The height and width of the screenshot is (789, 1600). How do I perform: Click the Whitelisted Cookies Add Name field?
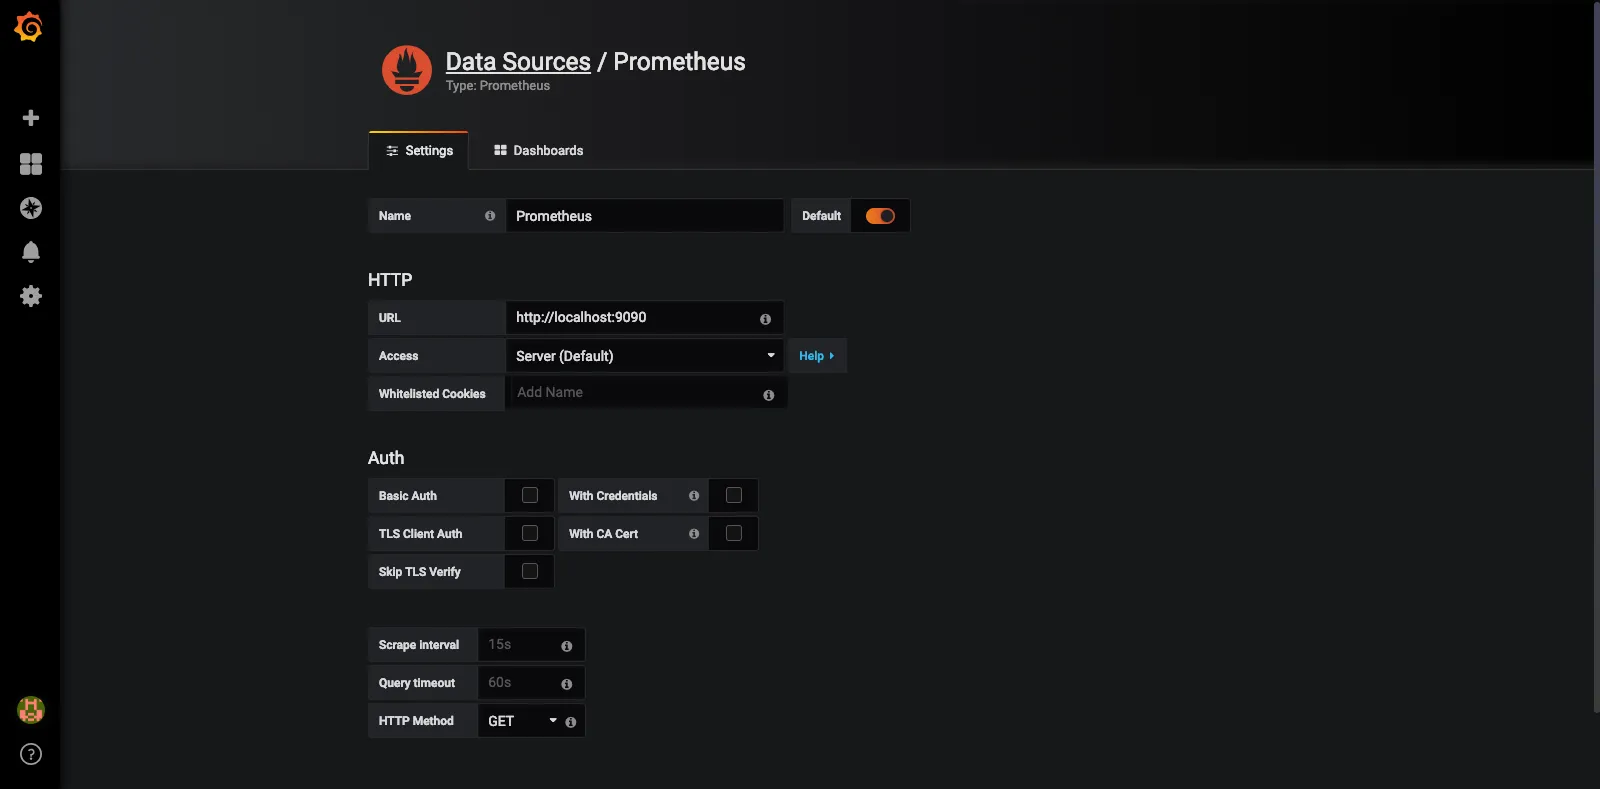645,393
